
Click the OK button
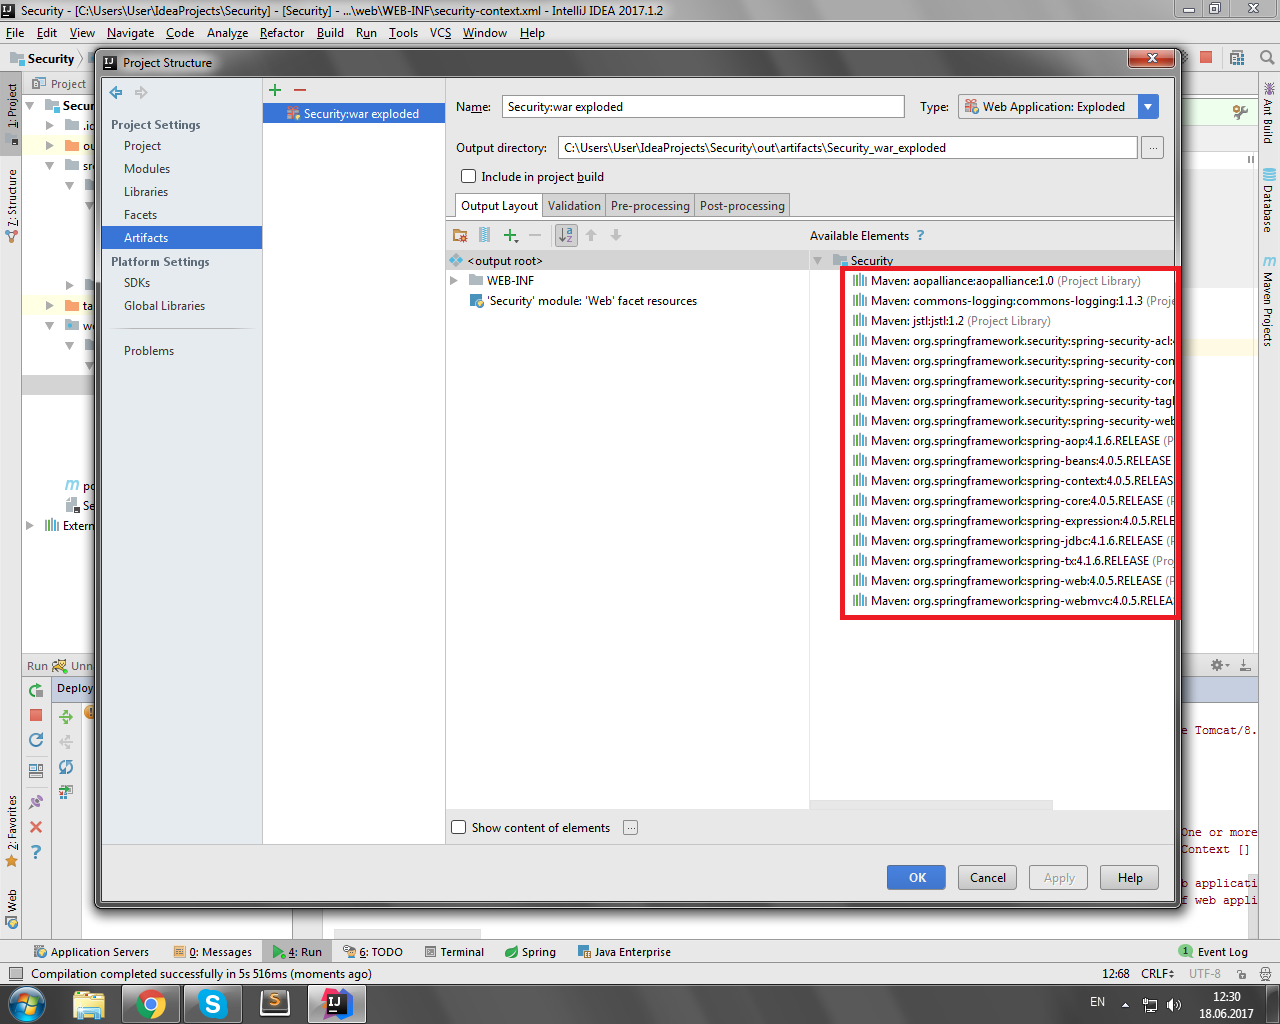[917, 877]
